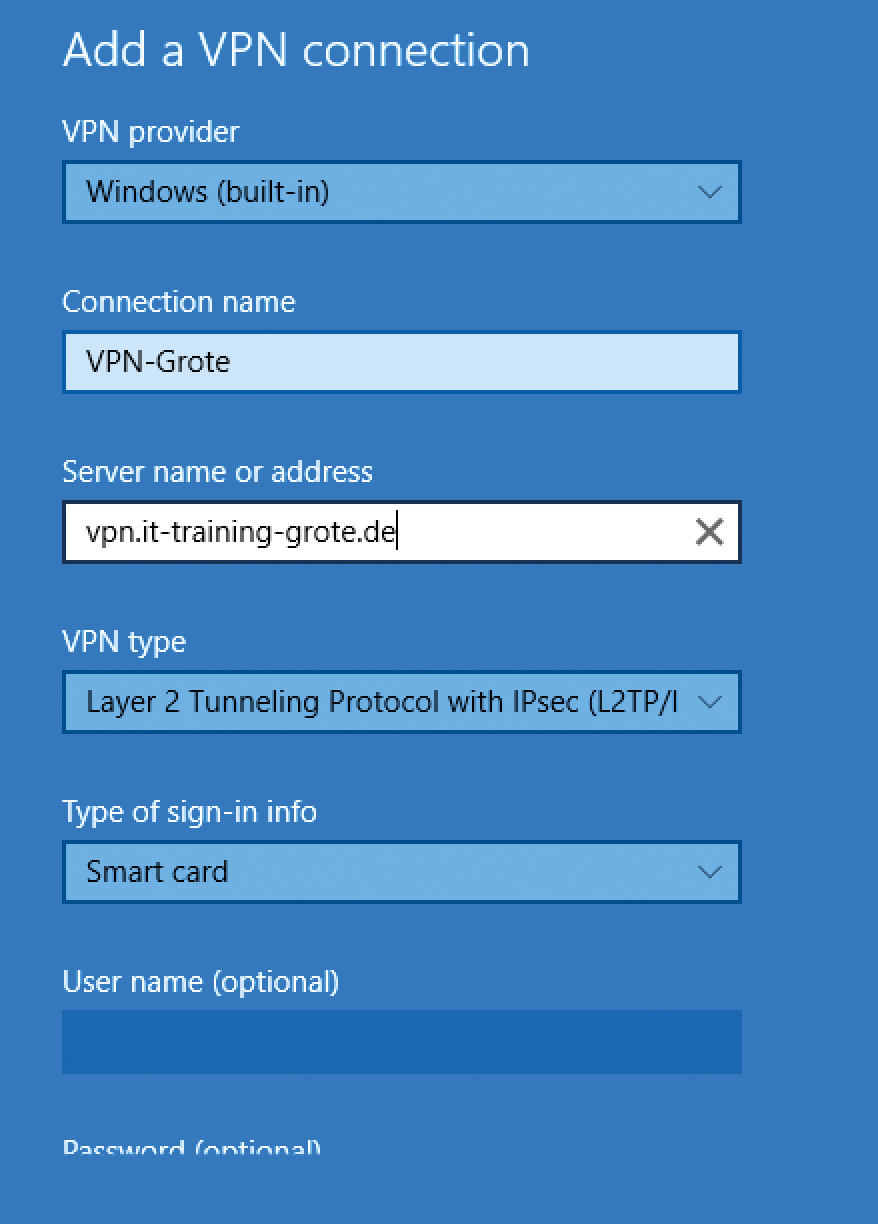
Task: Click the chevron on the VPN provider box
Action: (710, 192)
